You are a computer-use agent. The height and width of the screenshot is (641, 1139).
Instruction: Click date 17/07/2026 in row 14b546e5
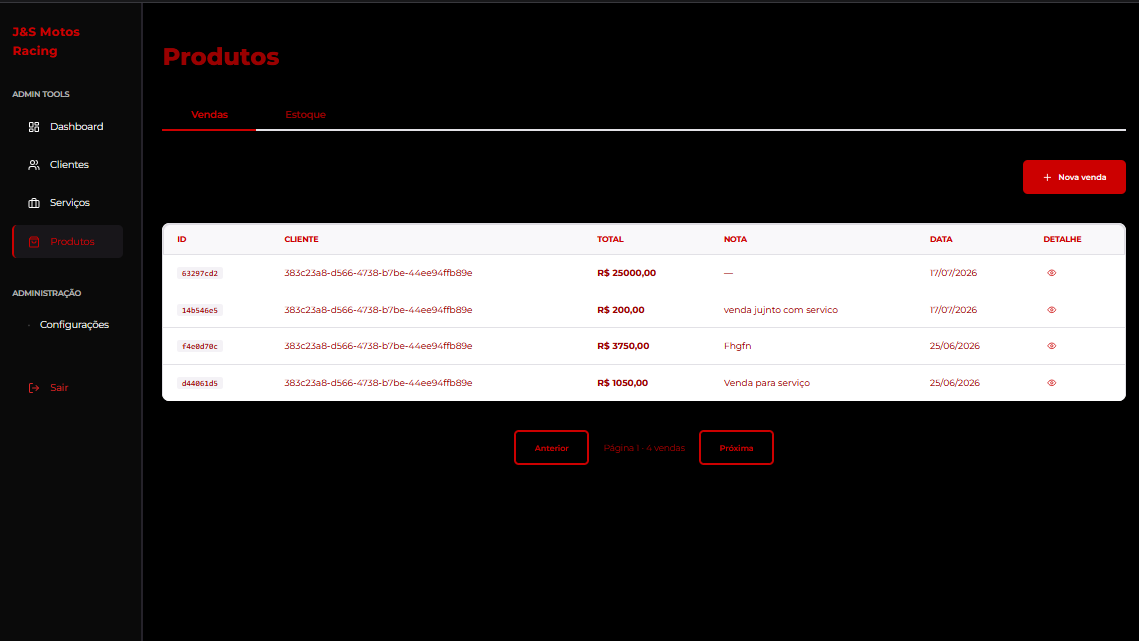tap(953, 310)
